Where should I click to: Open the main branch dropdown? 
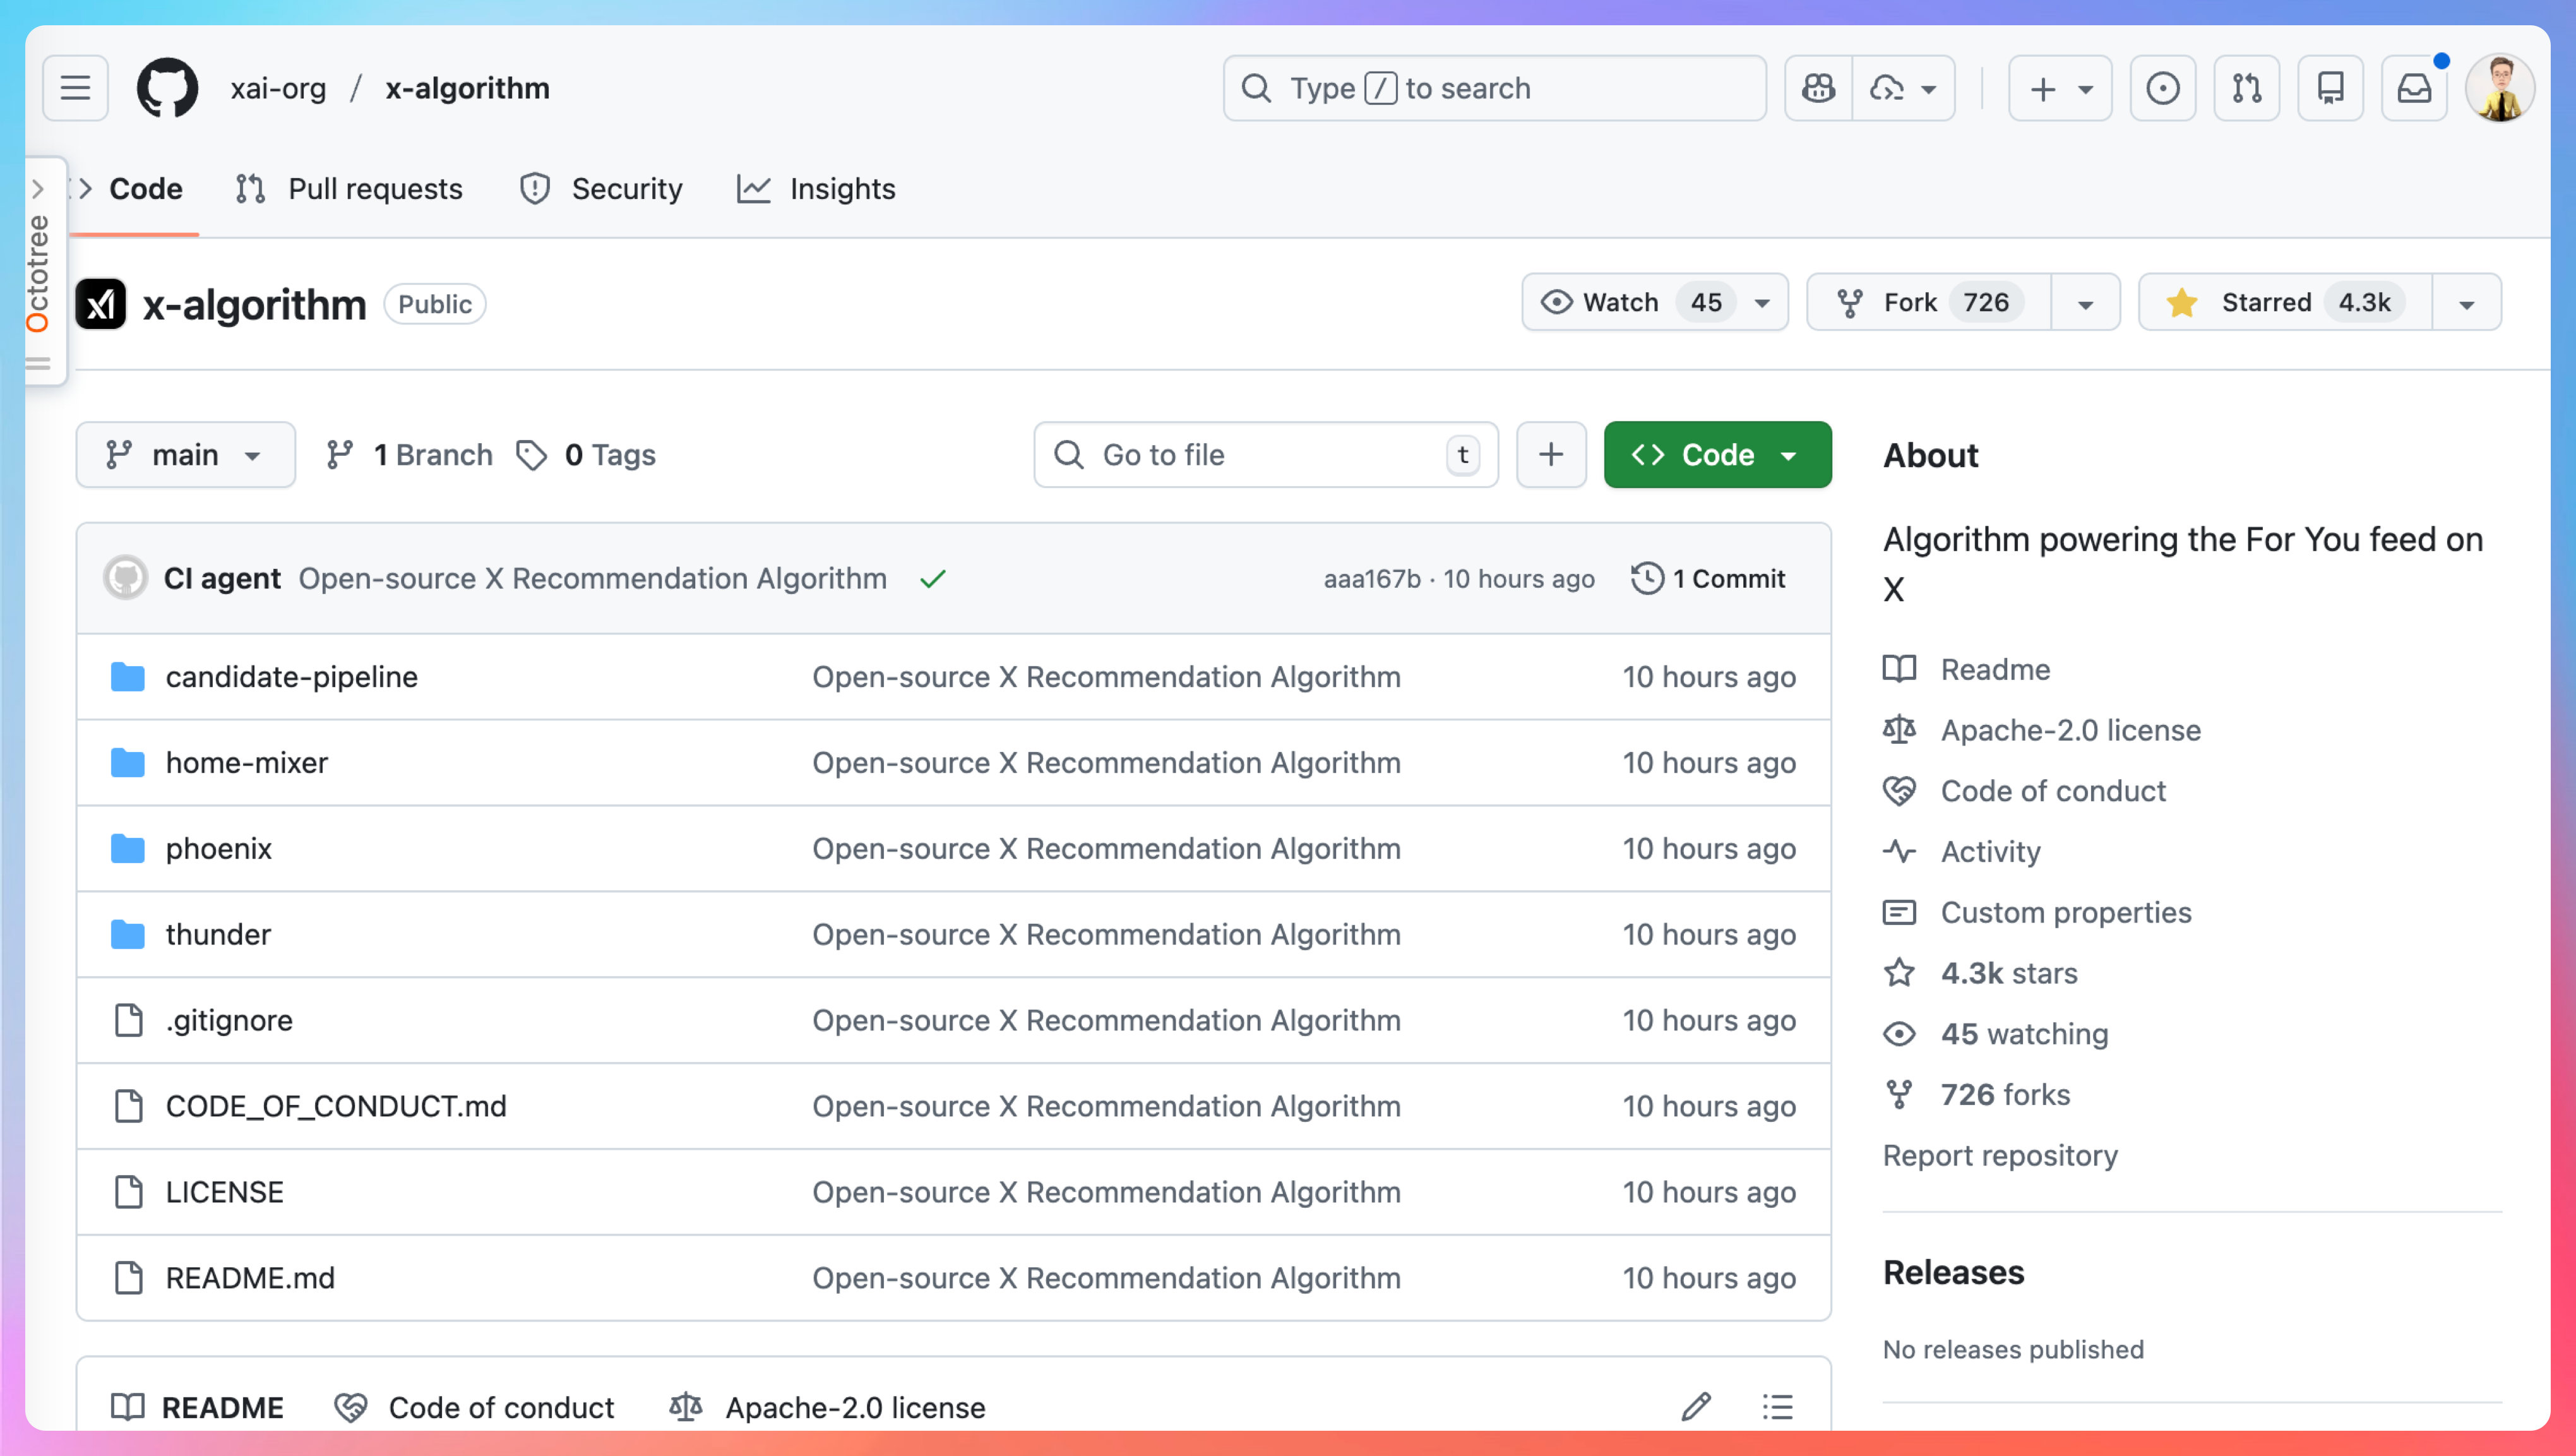pos(185,455)
